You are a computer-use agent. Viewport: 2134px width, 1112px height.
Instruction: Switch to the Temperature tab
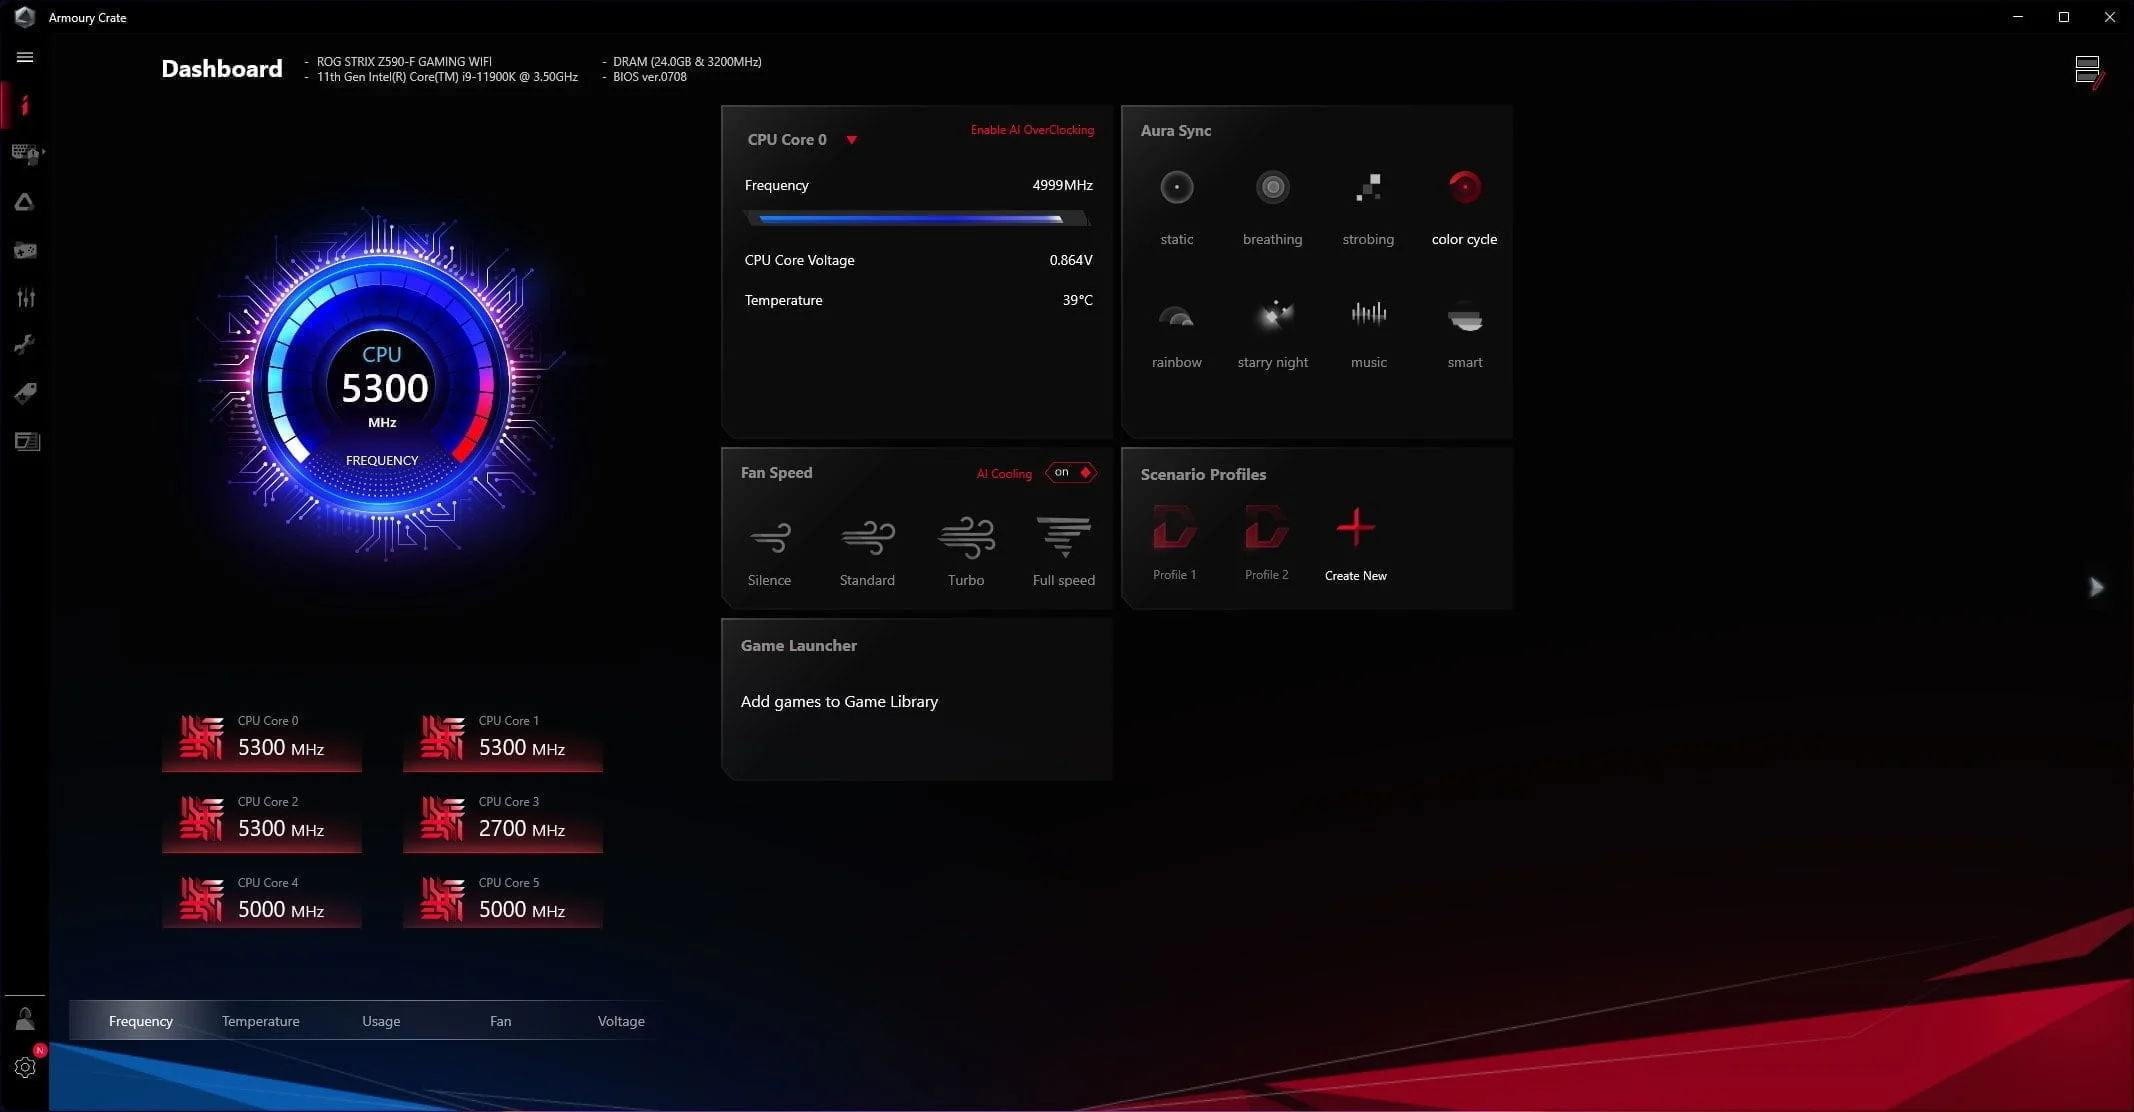260,1021
